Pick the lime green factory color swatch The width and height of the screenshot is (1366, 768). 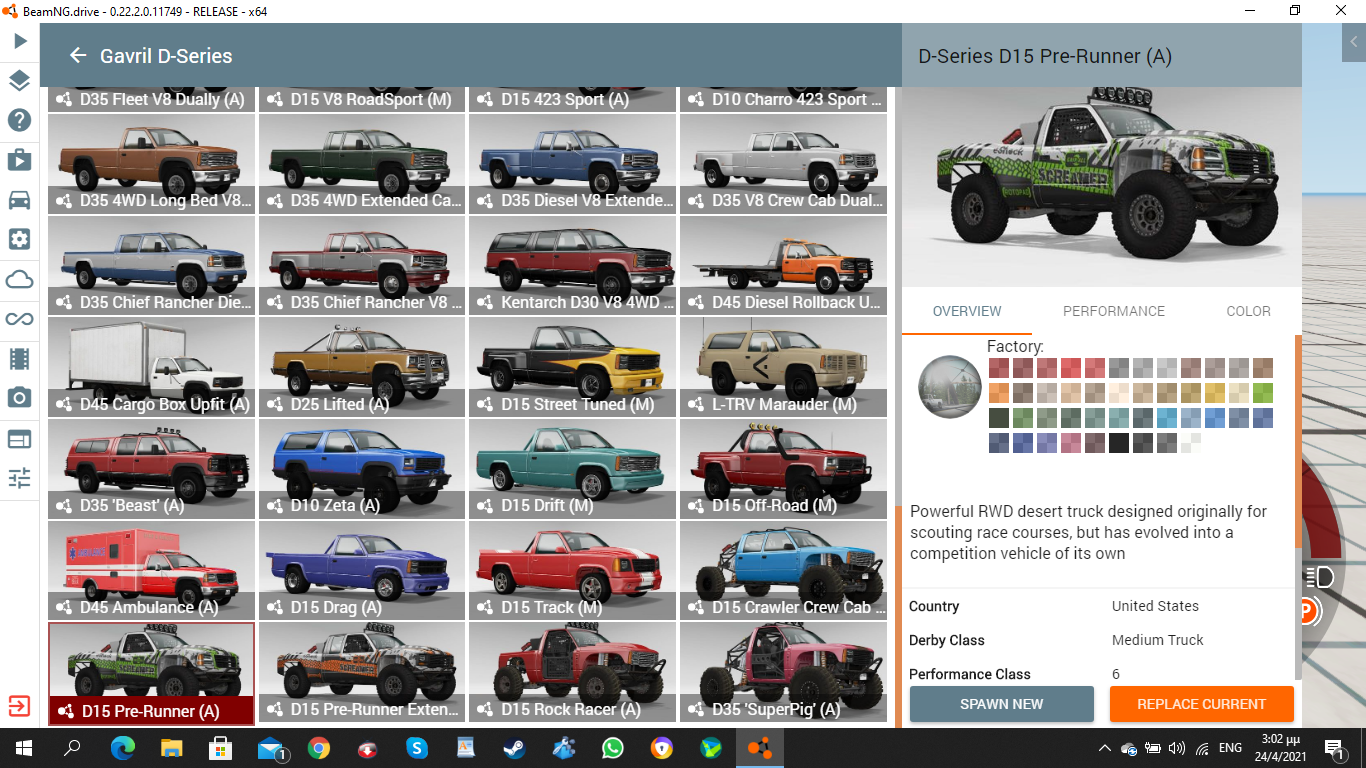(1263, 393)
